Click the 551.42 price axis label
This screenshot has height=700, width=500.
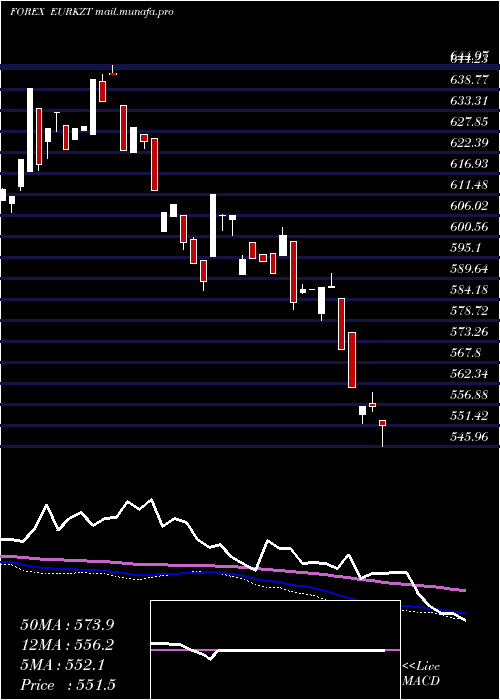(x=468, y=416)
